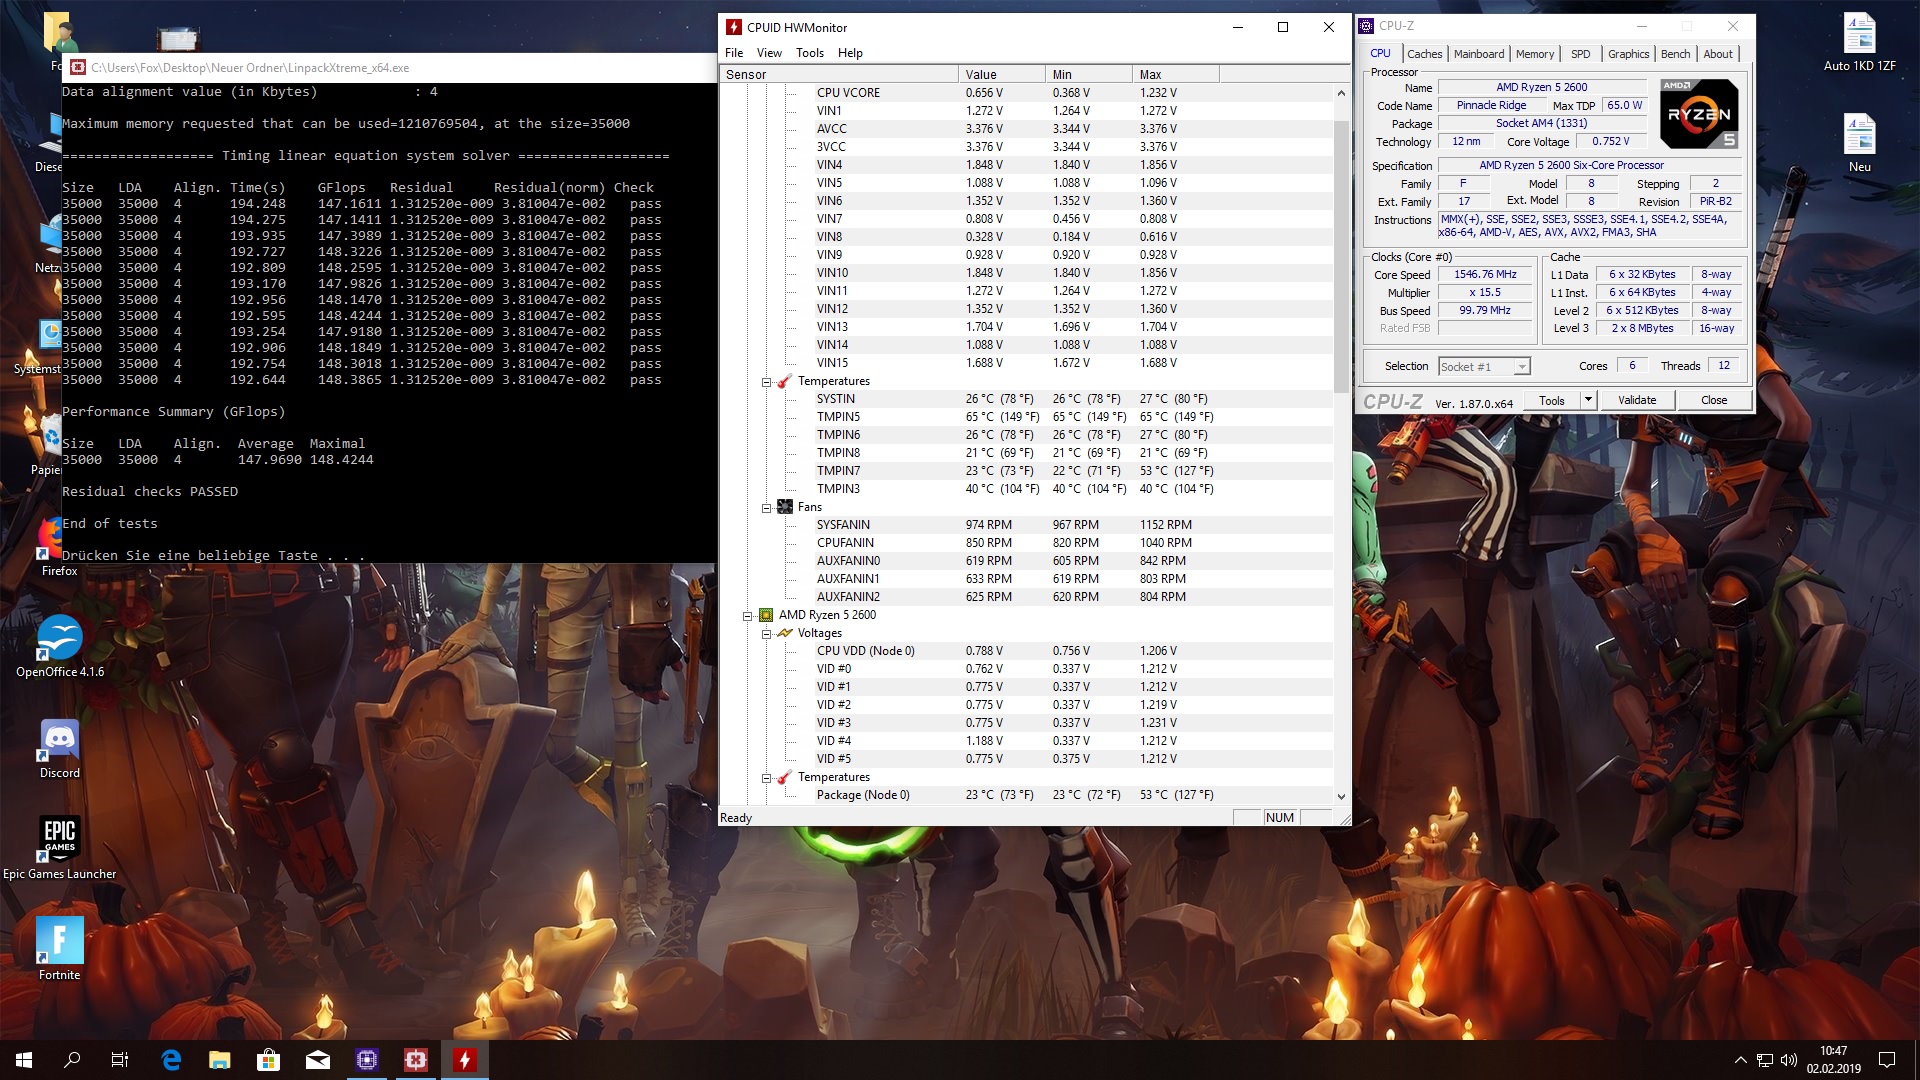This screenshot has width=1920, height=1080.
Task: Open the Discord desktop icon
Action: click(x=60, y=741)
